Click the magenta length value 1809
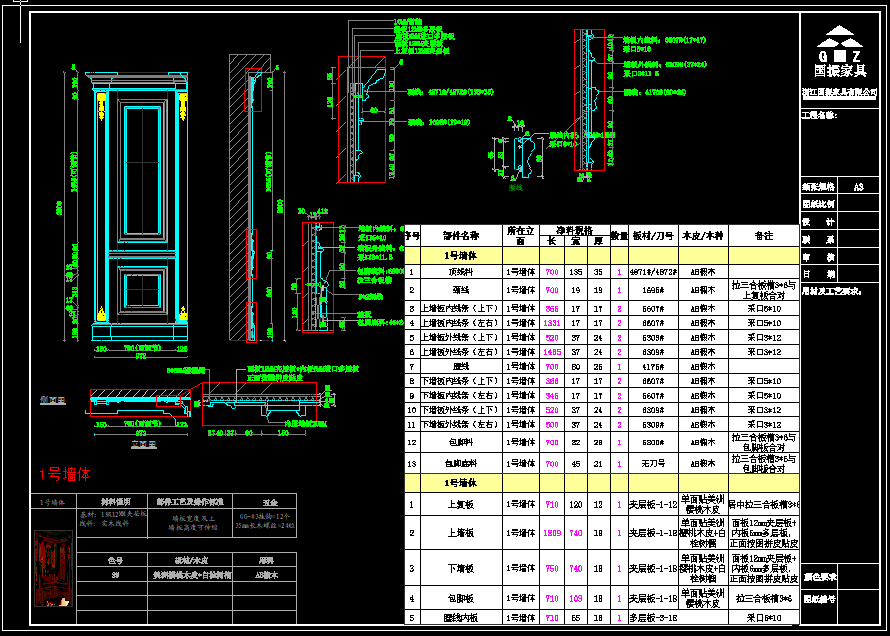The height and width of the screenshot is (636, 890). (x=551, y=533)
